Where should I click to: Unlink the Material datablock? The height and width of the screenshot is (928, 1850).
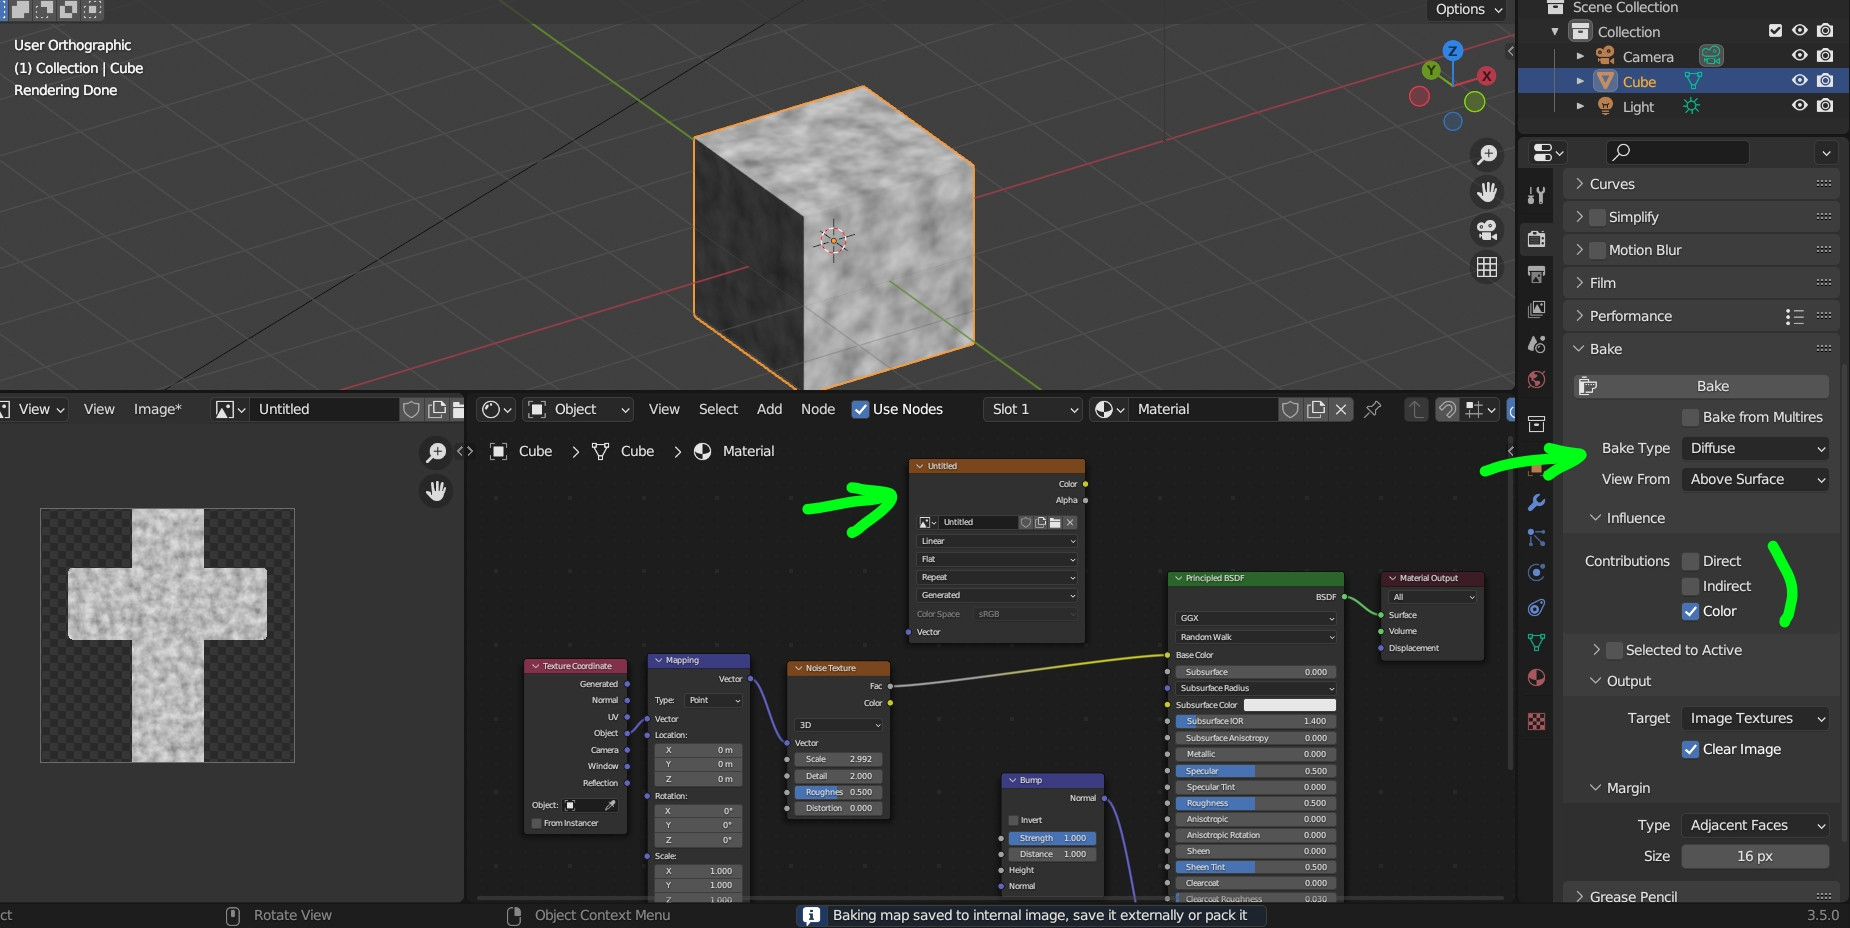pos(1342,409)
